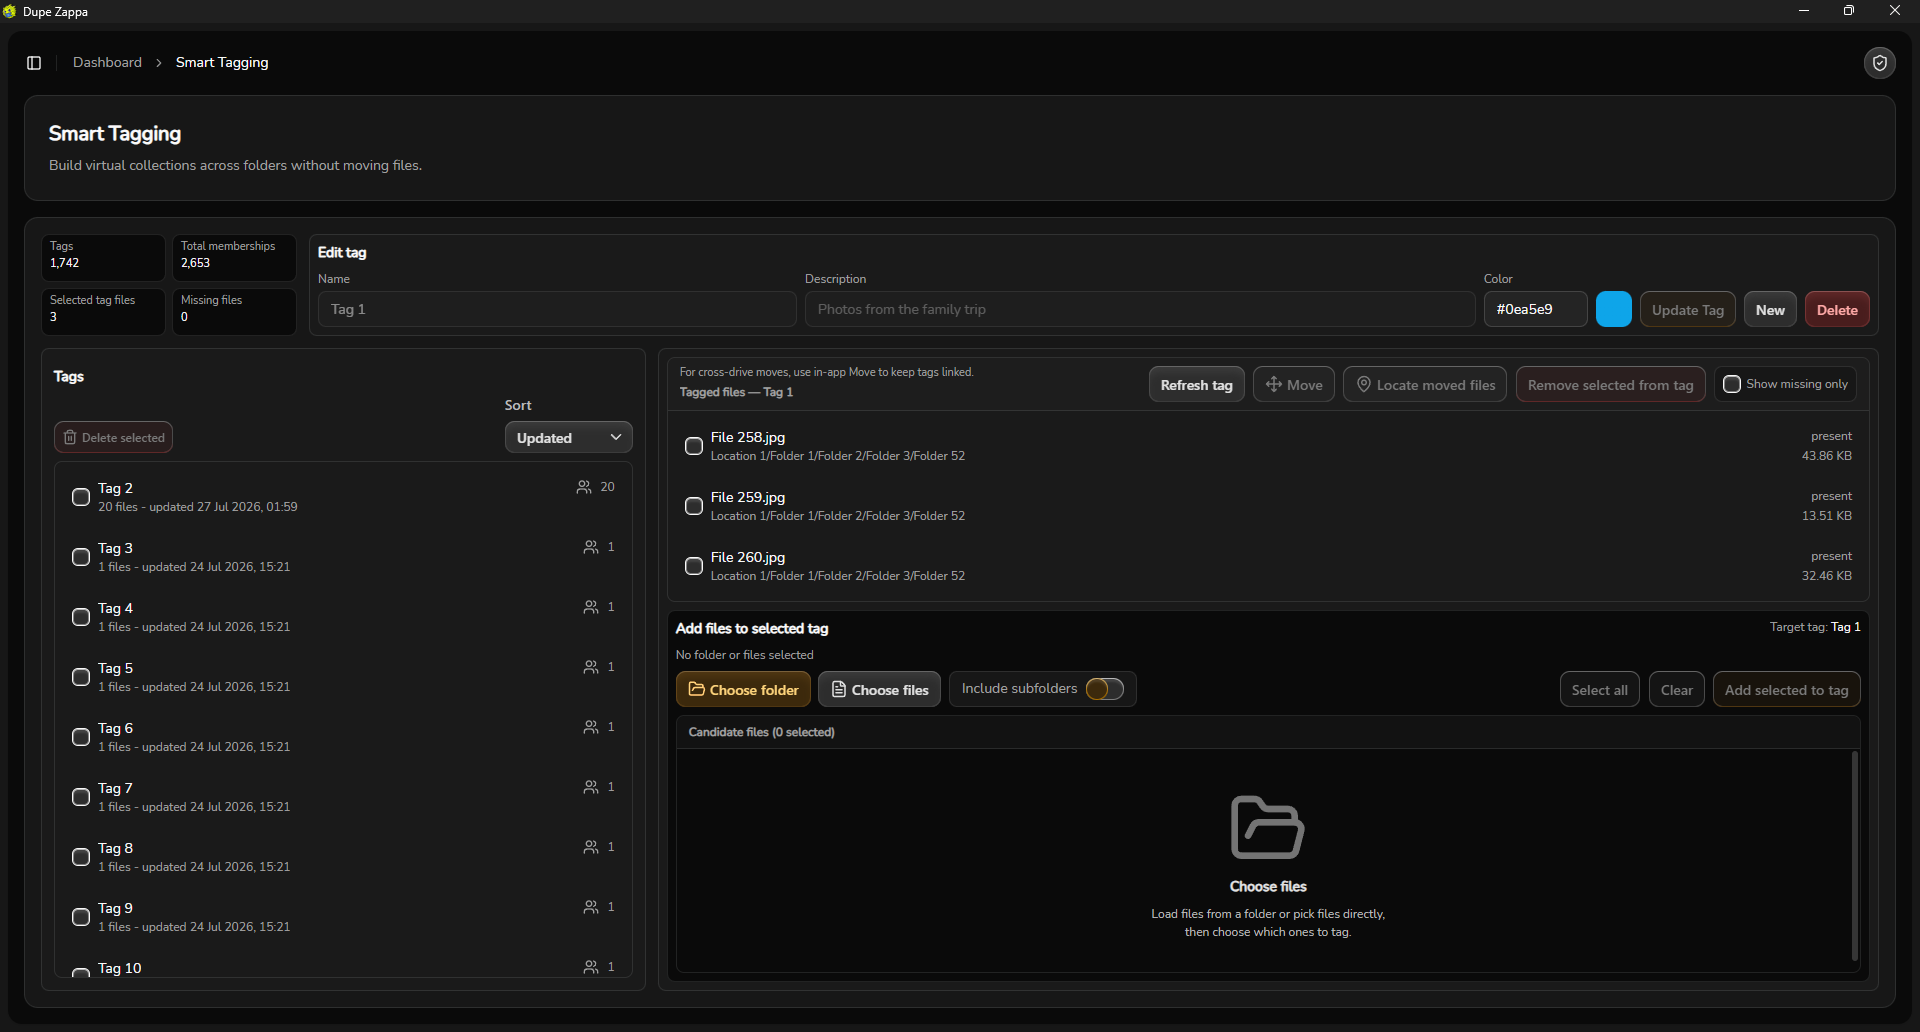Click the members icon for Tag 3
Viewport: 1920px width, 1032px height.
591,547
